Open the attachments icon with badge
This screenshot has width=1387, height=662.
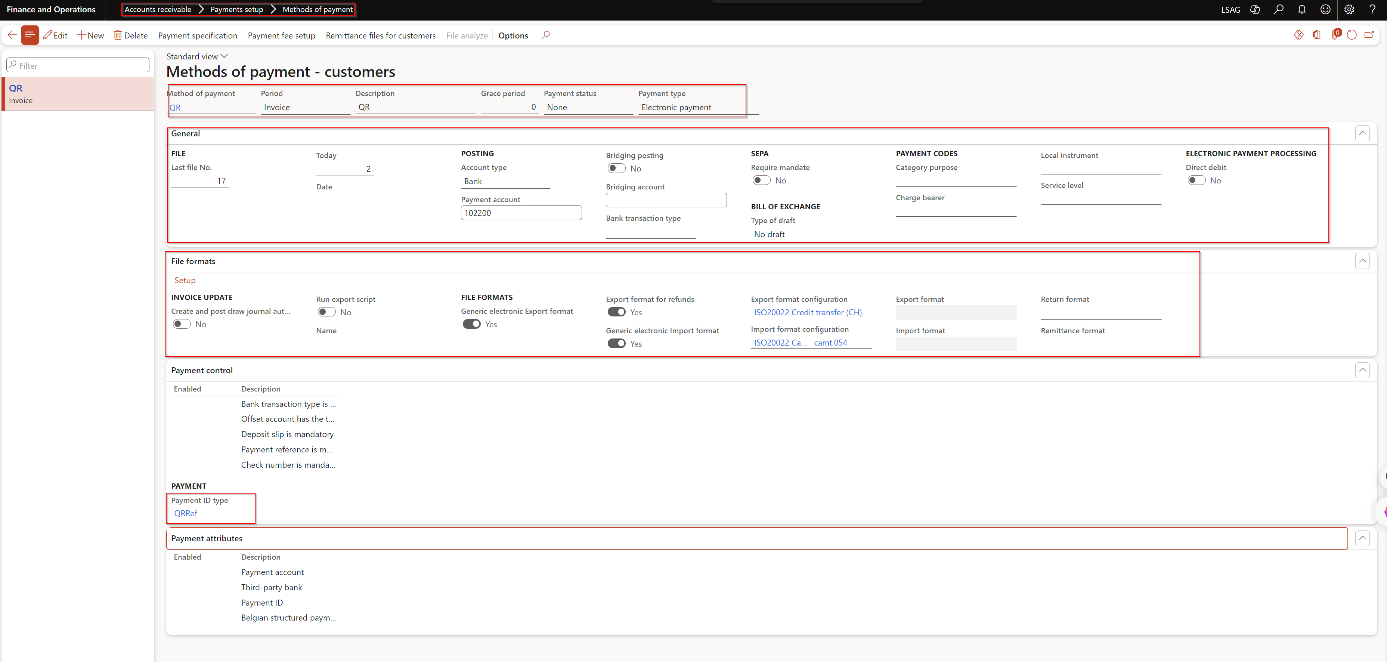pyautogui.click(x=1337, y=34)
